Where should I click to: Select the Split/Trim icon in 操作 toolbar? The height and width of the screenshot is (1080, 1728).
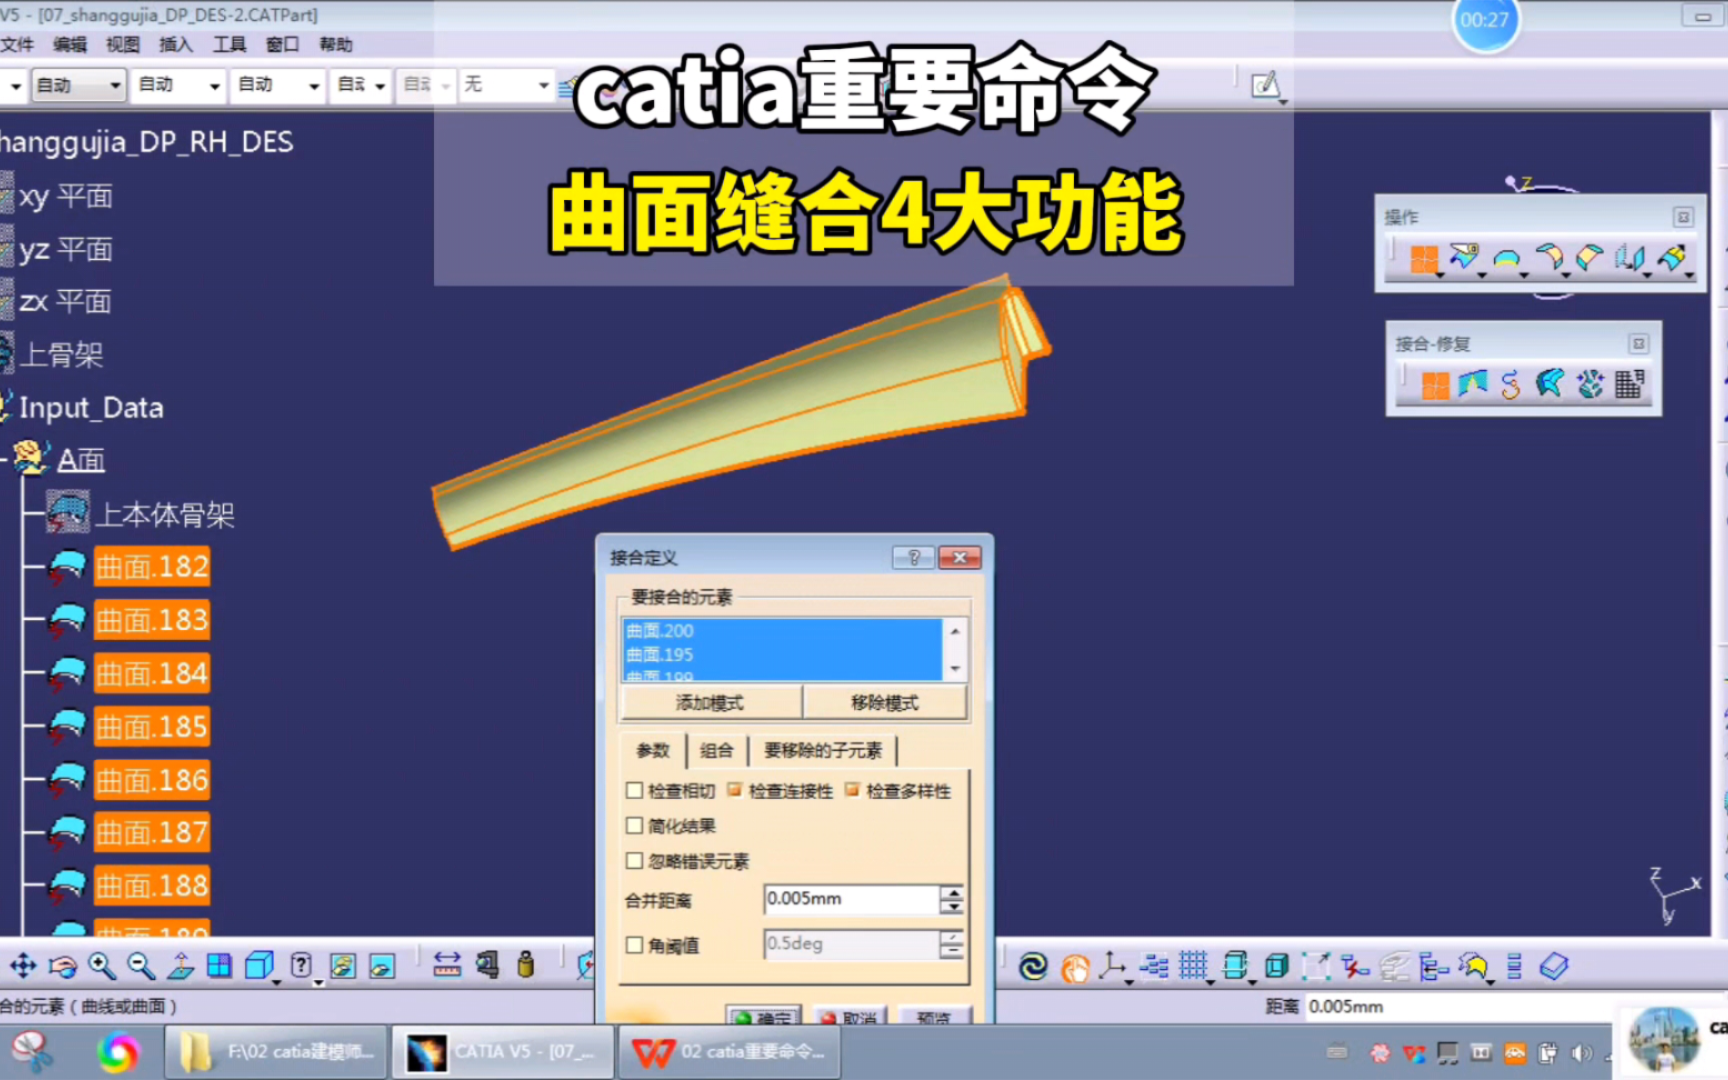pyautogui.click(x=1465, y=257)
